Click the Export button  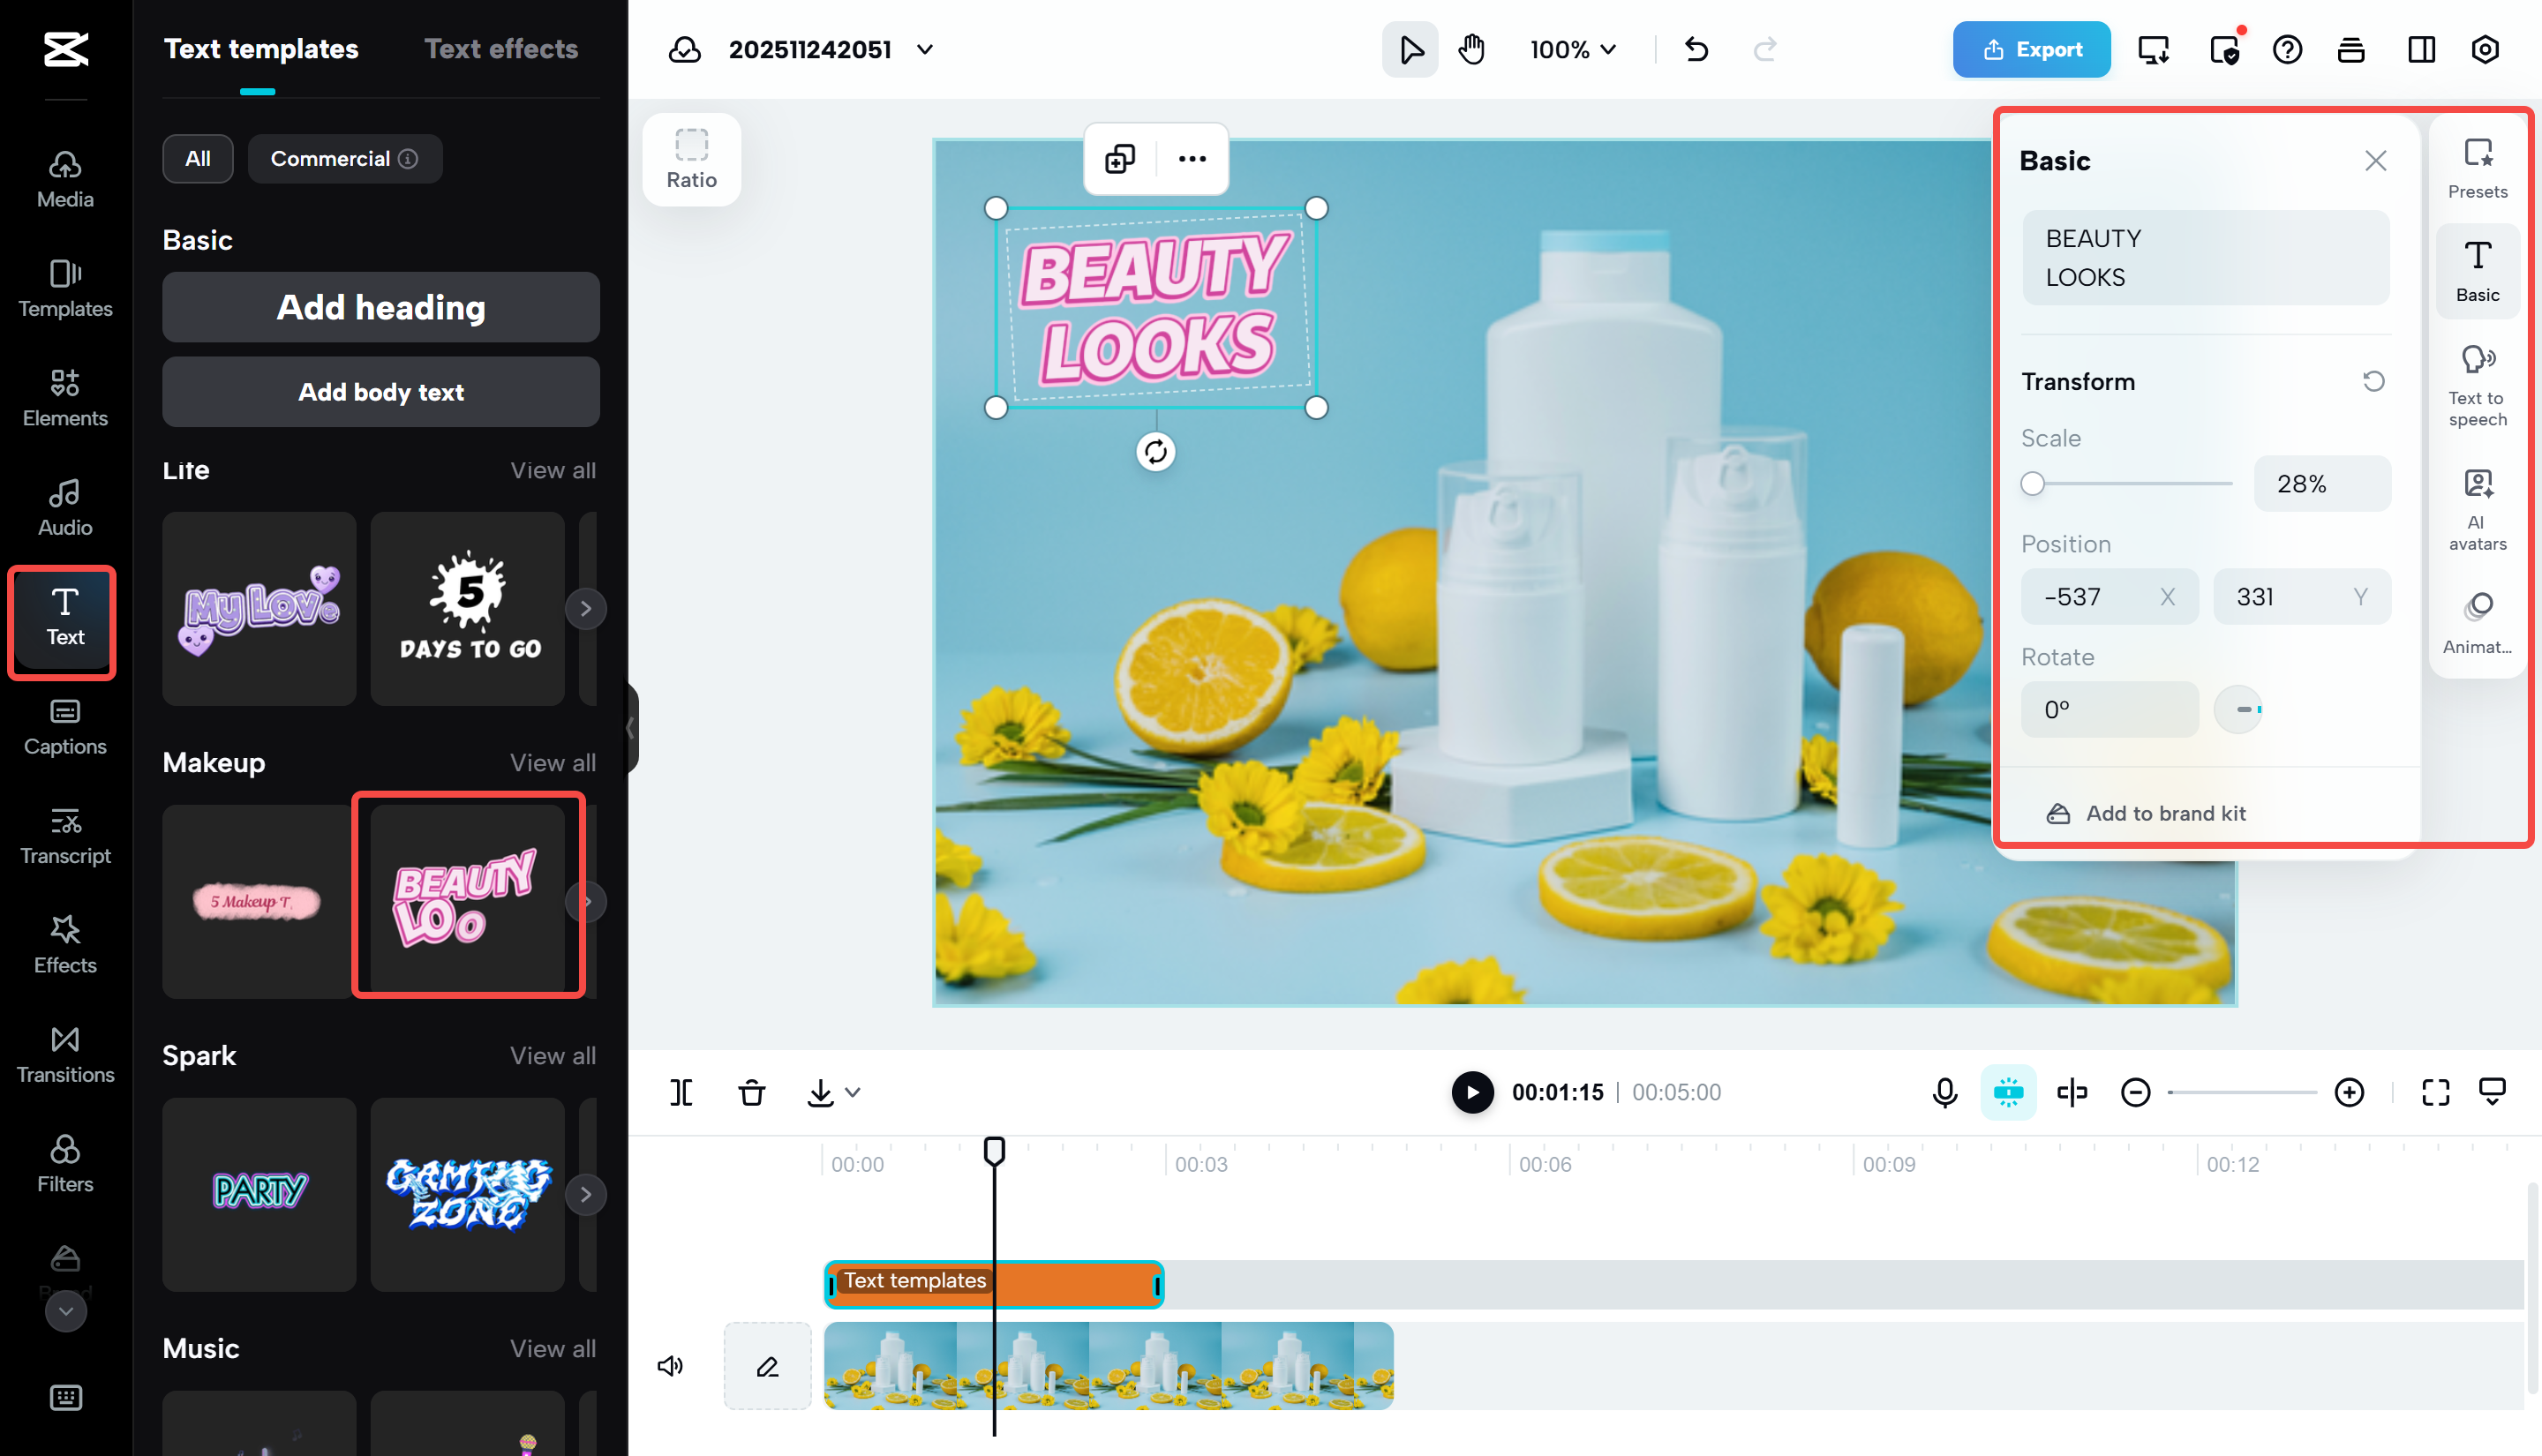2030,49
